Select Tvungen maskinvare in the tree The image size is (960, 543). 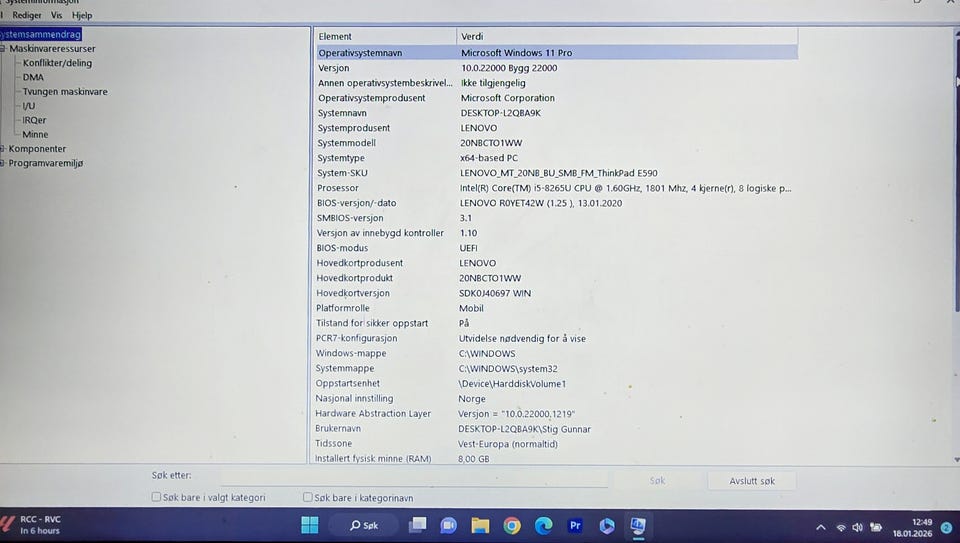click(65, 91)
